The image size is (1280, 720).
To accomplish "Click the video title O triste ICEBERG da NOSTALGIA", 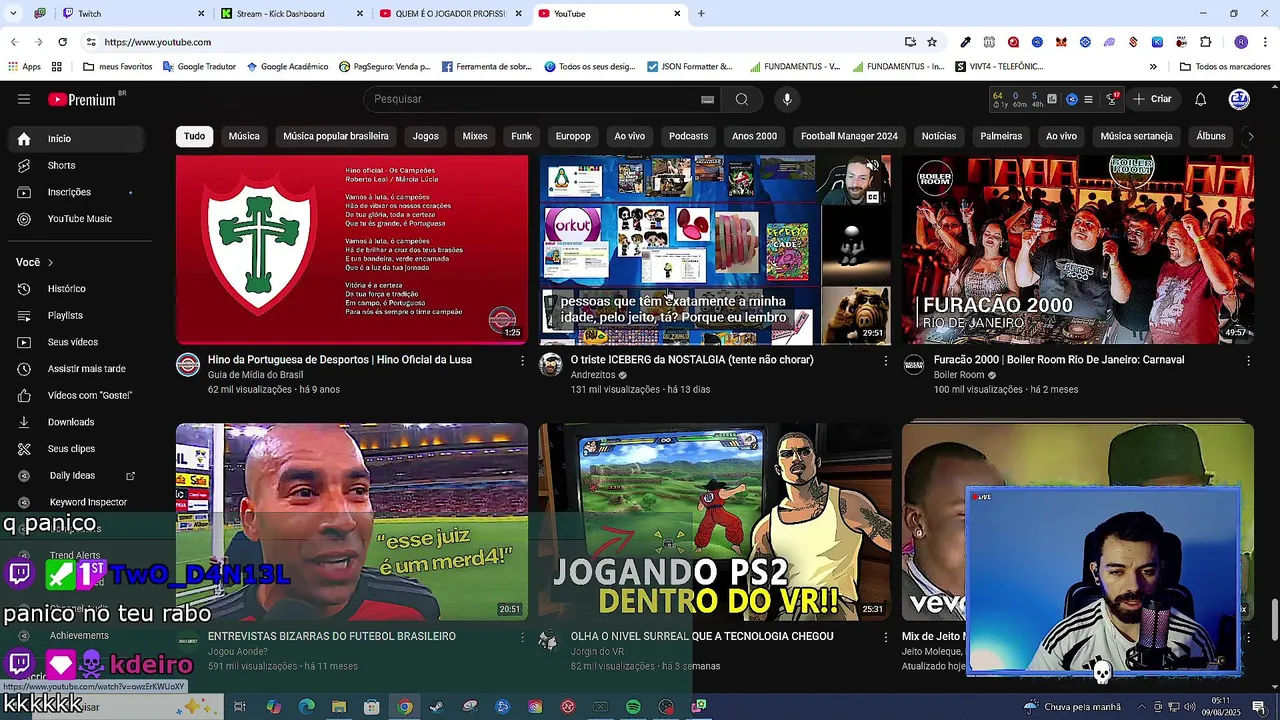I will pyautogui.click(x=692, y=360).
